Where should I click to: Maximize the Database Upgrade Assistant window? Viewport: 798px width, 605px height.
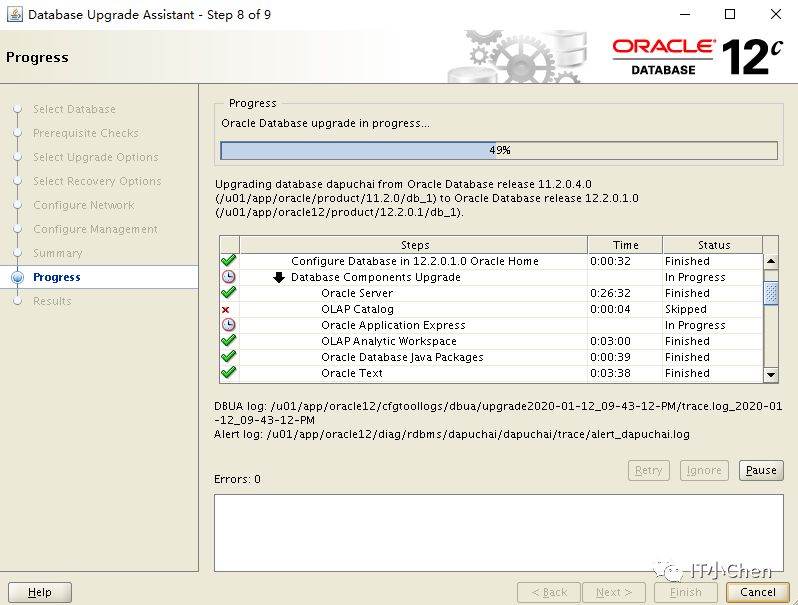(x=730, y=14)
